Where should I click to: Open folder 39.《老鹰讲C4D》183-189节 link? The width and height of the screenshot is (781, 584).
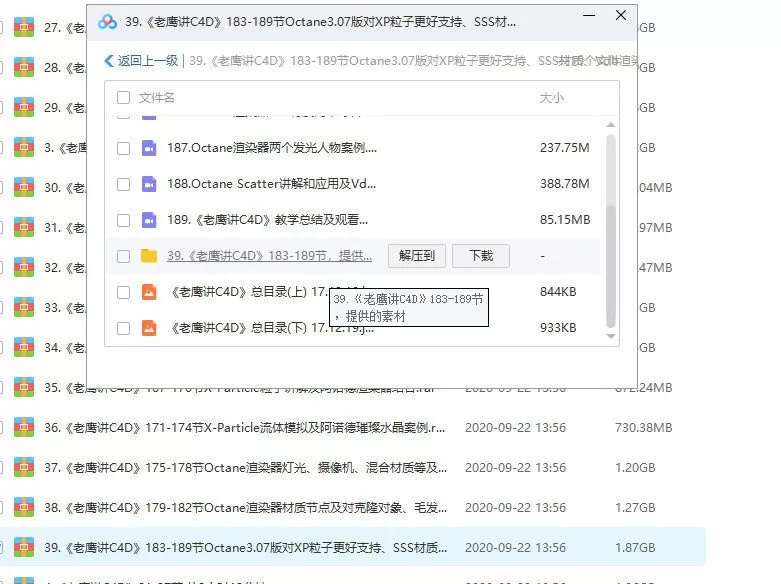270,256
